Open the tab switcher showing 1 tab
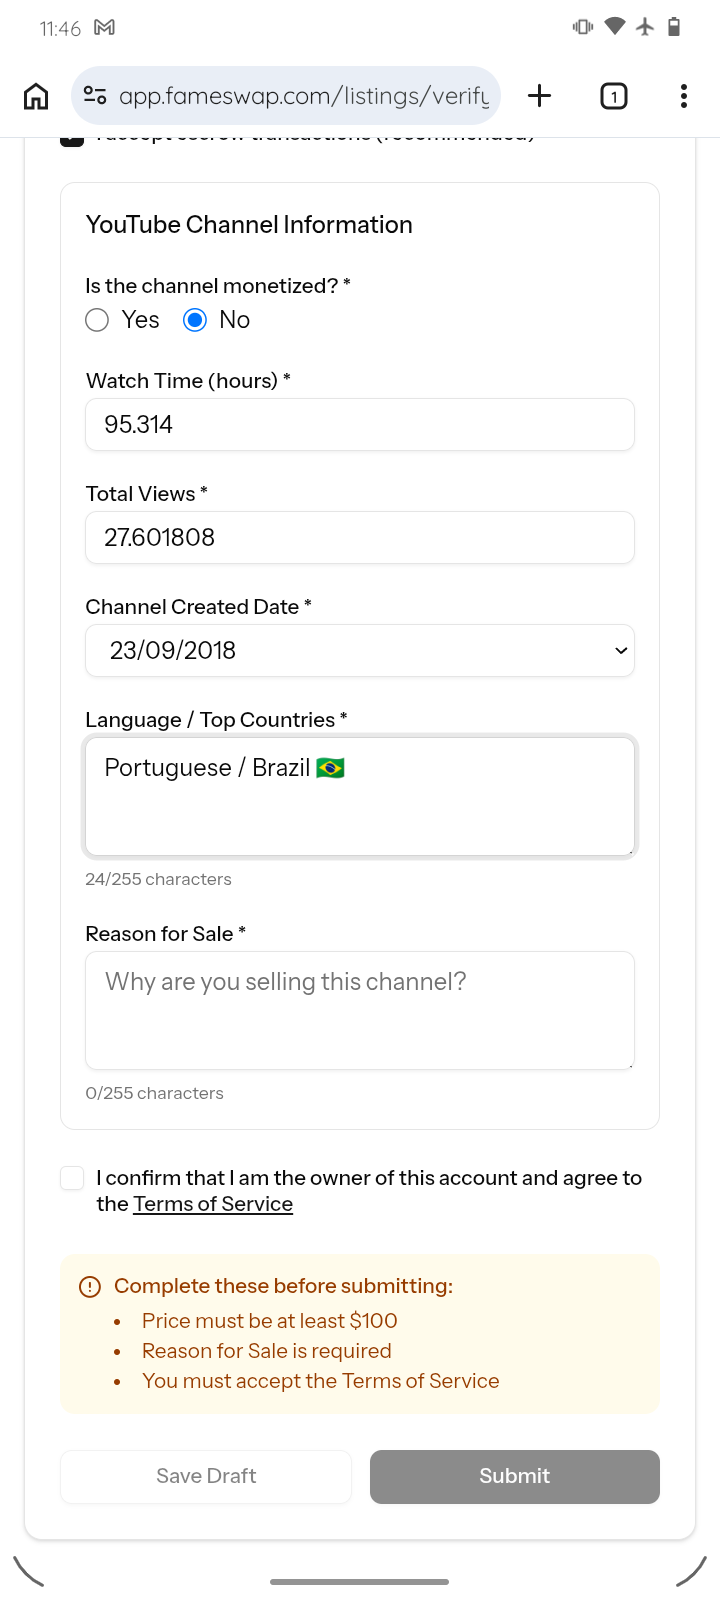 613,96
